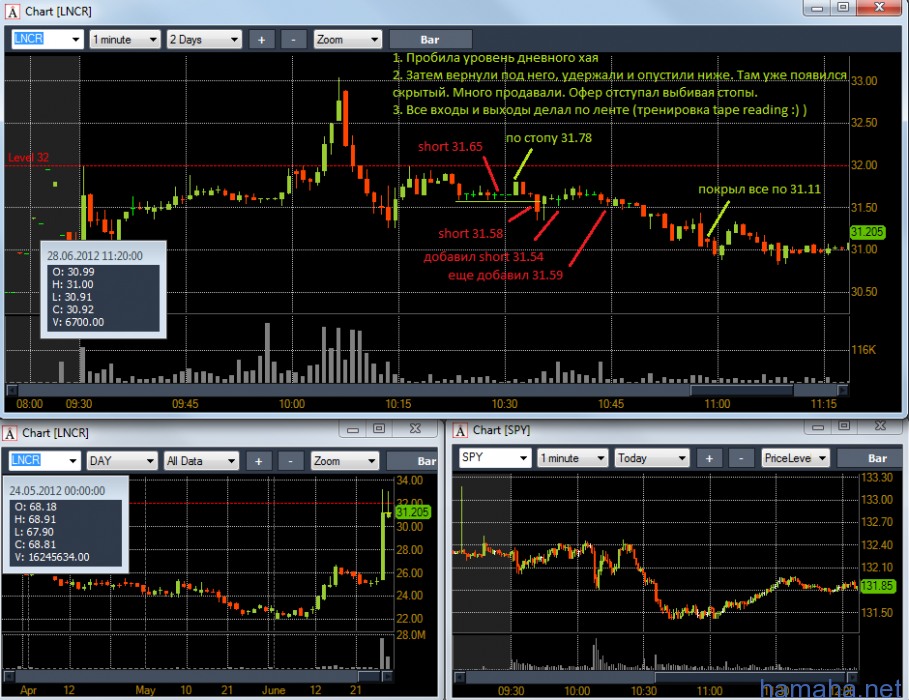The width and height of the screenshot is (909, 700).
Task: Click the minus button on the daily LNCR chart
Action: click(290, 461)
